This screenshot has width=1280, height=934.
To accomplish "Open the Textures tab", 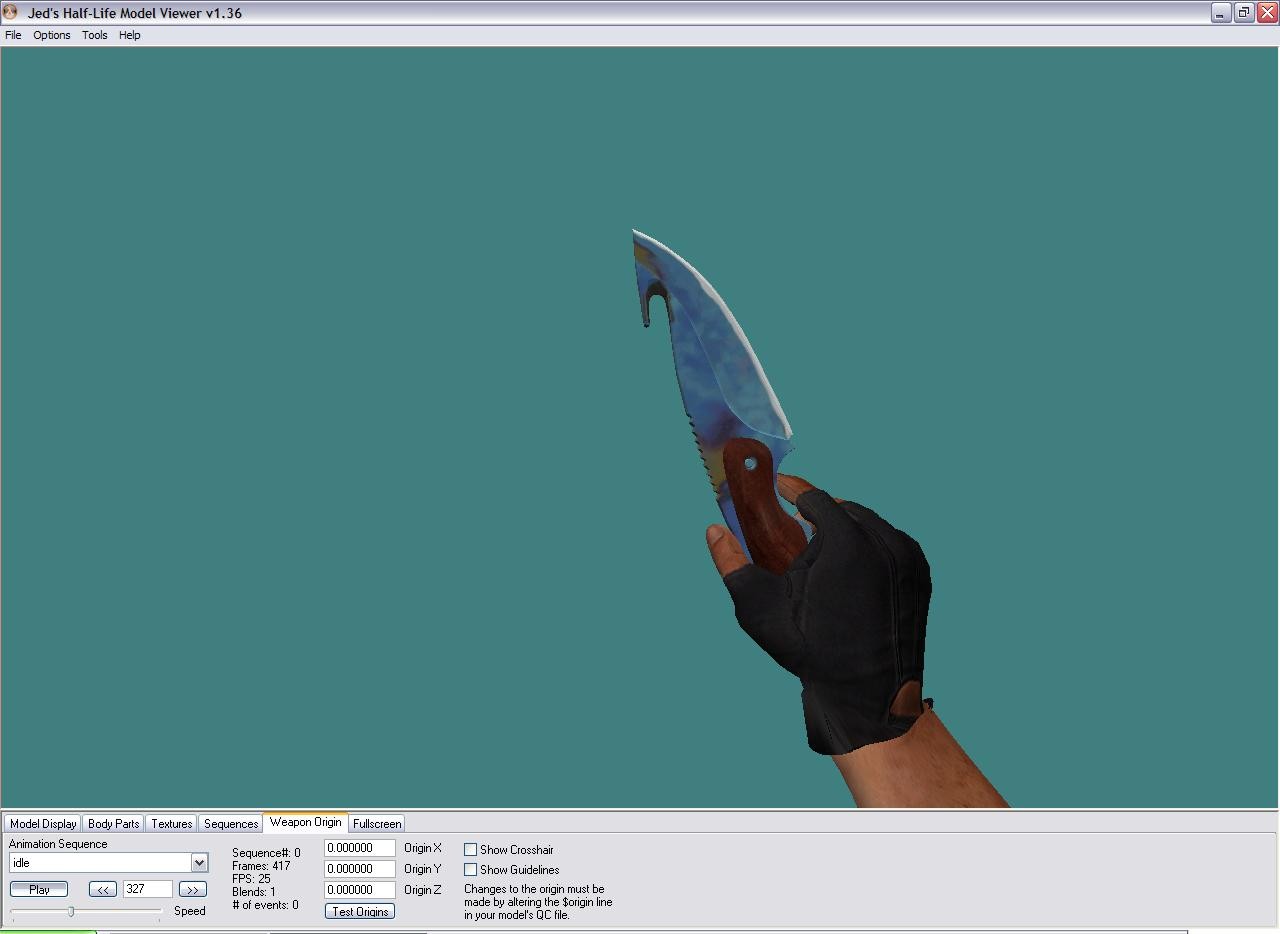I will click(x=170, y=823).
